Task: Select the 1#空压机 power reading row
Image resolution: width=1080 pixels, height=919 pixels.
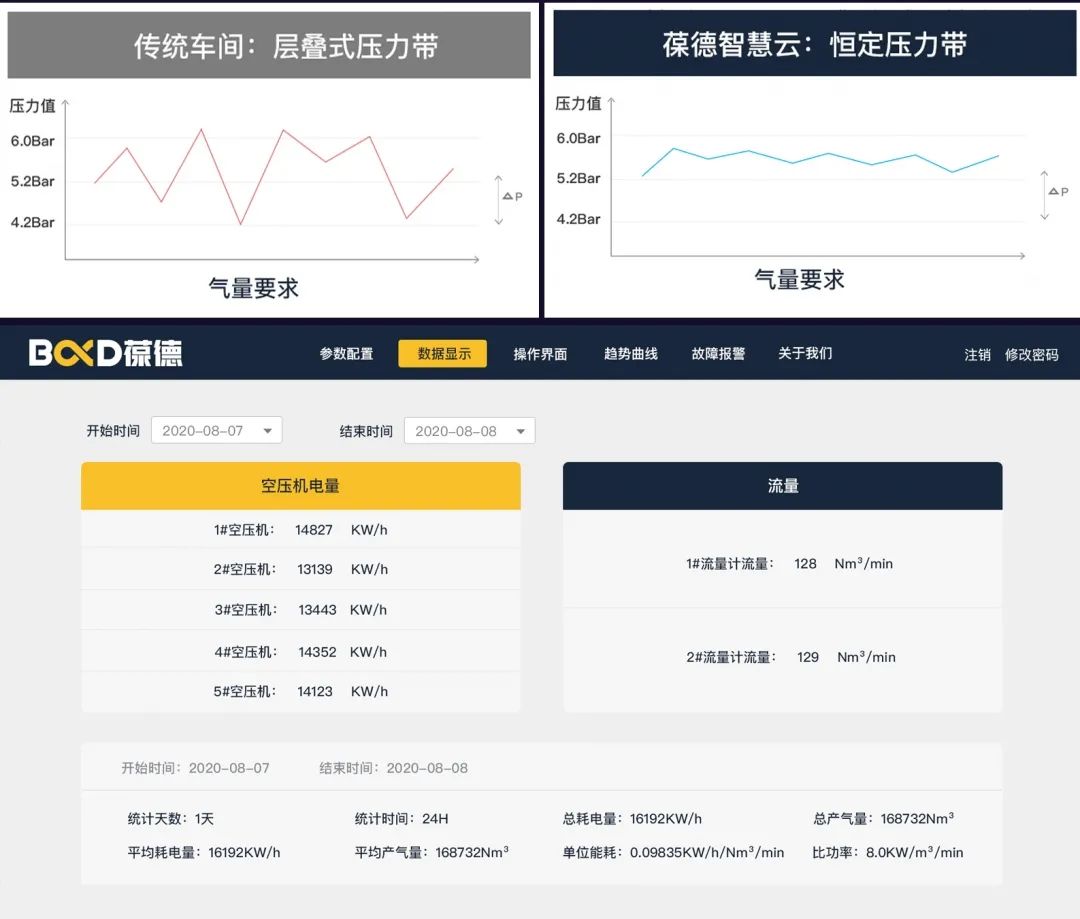Action: pyautogui.click(x=299, y=530)
